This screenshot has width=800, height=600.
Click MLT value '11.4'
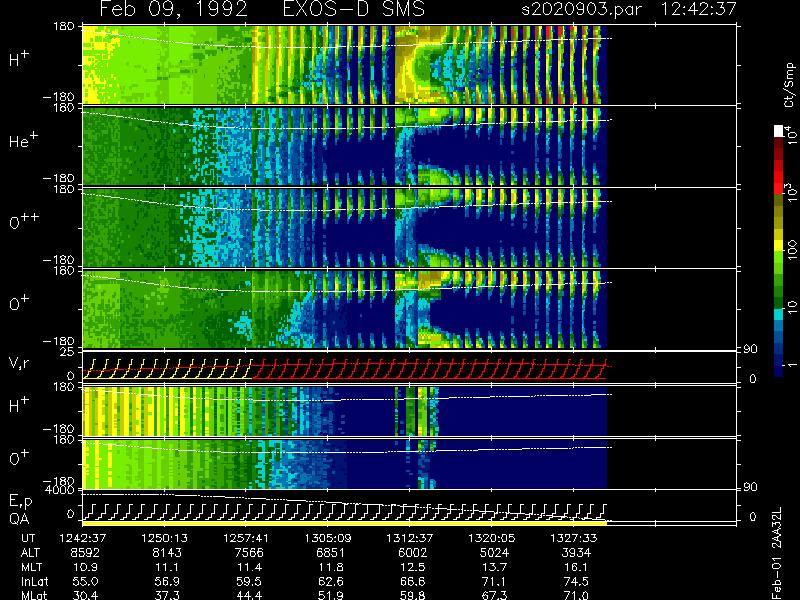[x=249, y=567]
